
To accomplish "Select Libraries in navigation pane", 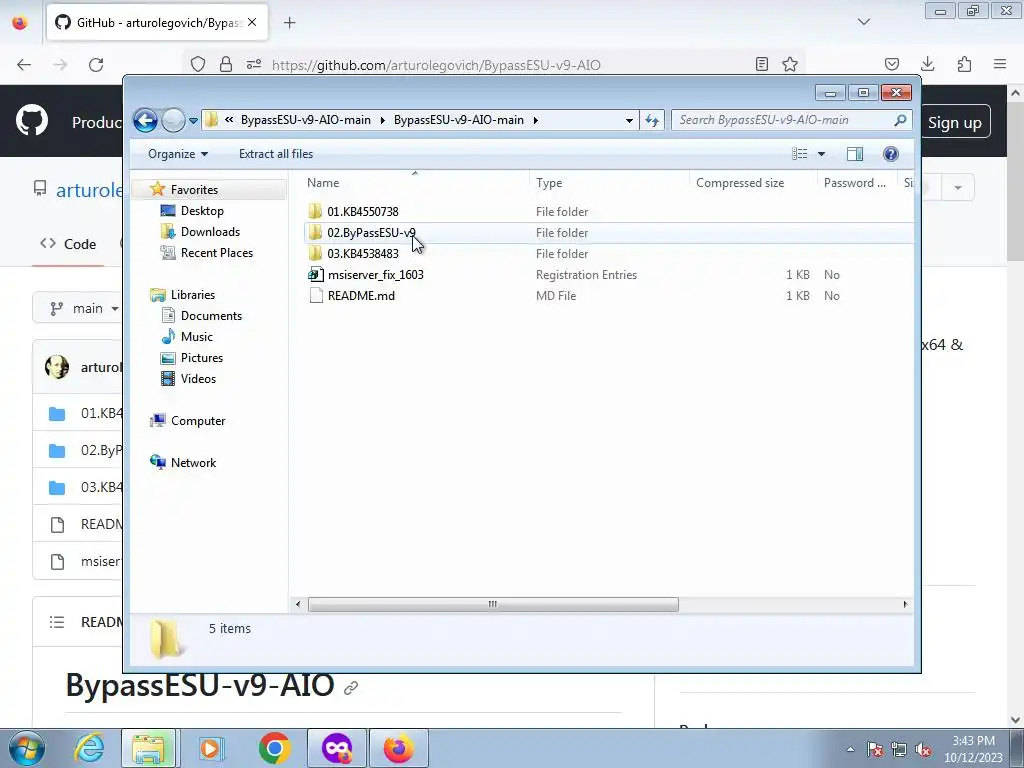I will click(193, 295).
